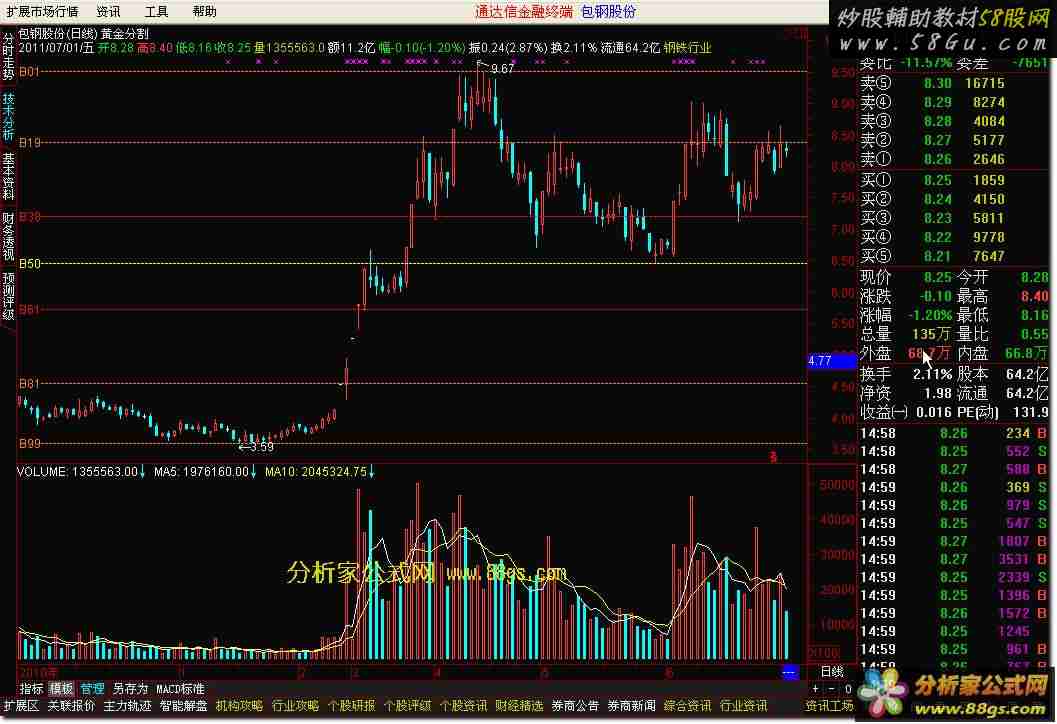Screen dimensions: 1057x724
Task: Click the 日线 period selector
Action: (x=832, y=671)
